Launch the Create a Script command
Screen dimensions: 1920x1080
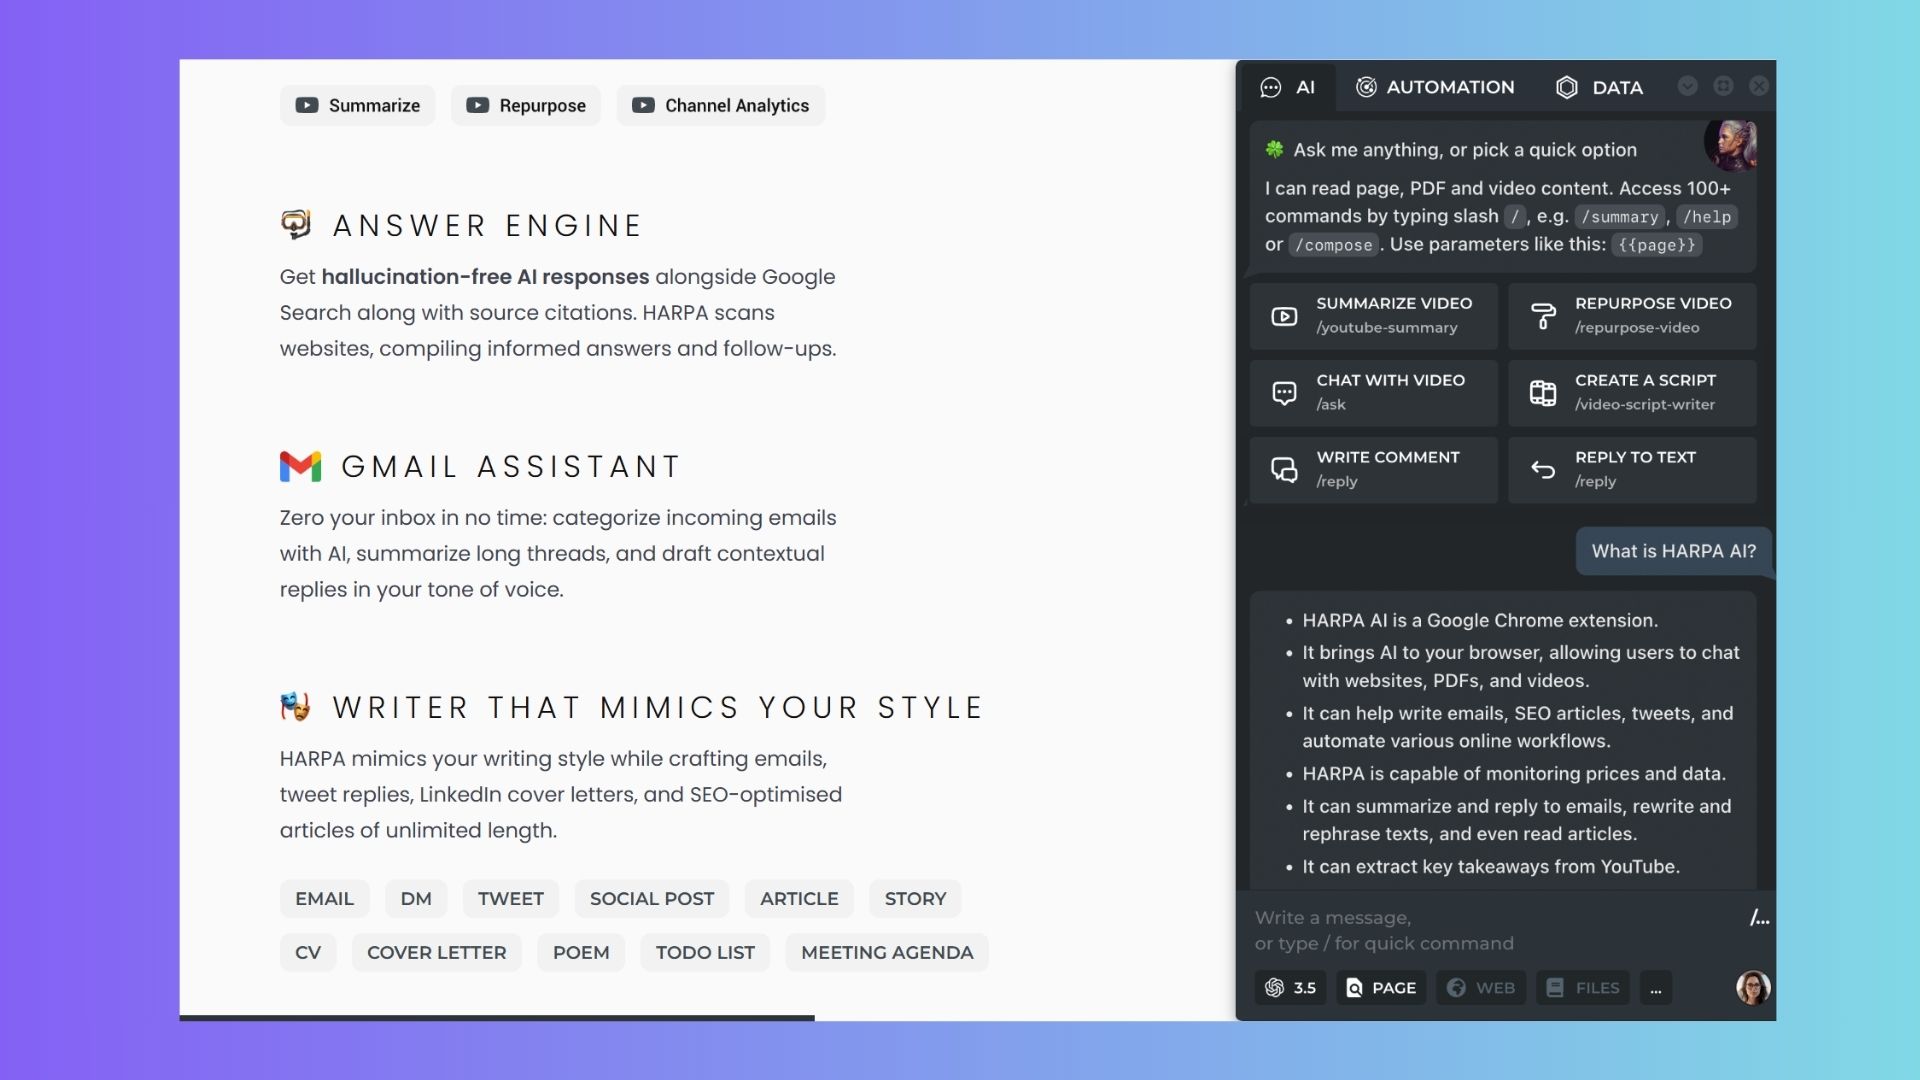(1632, 392)
